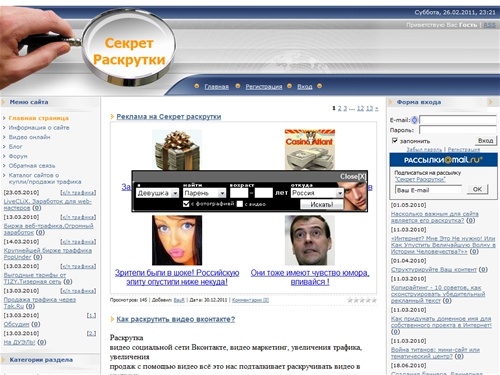500x375 pixels.
Task: Rate the Реклама post with the stars
Action: click(x=362, y=300)
